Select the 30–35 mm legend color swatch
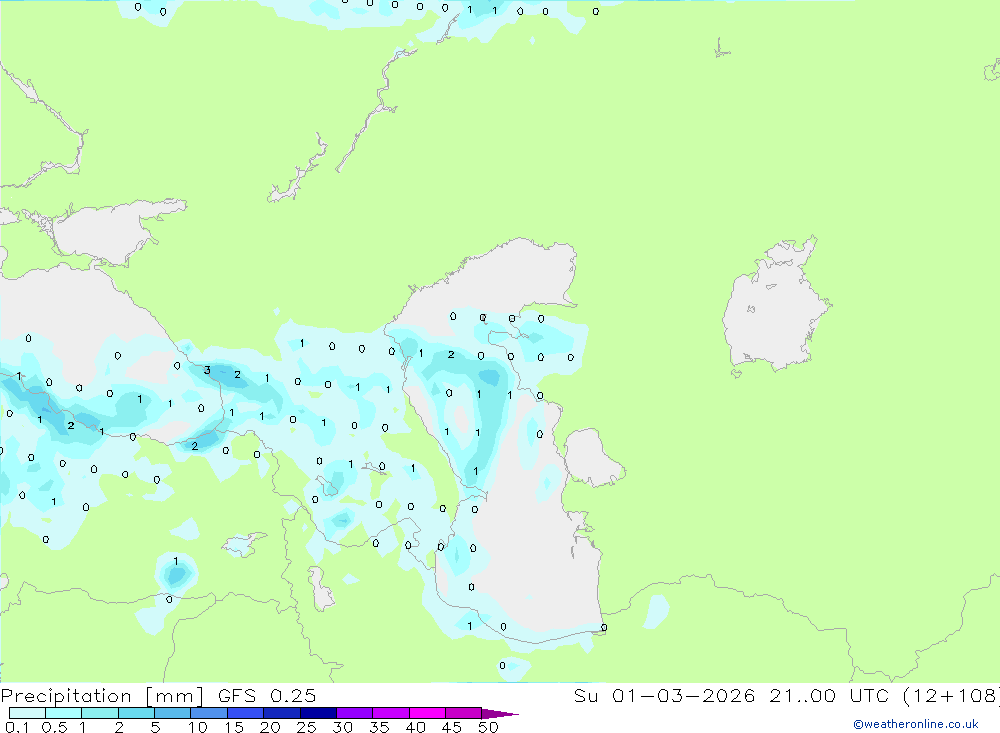The height and width of the screenshot is (733, 1000). click(x=355, y=713)
